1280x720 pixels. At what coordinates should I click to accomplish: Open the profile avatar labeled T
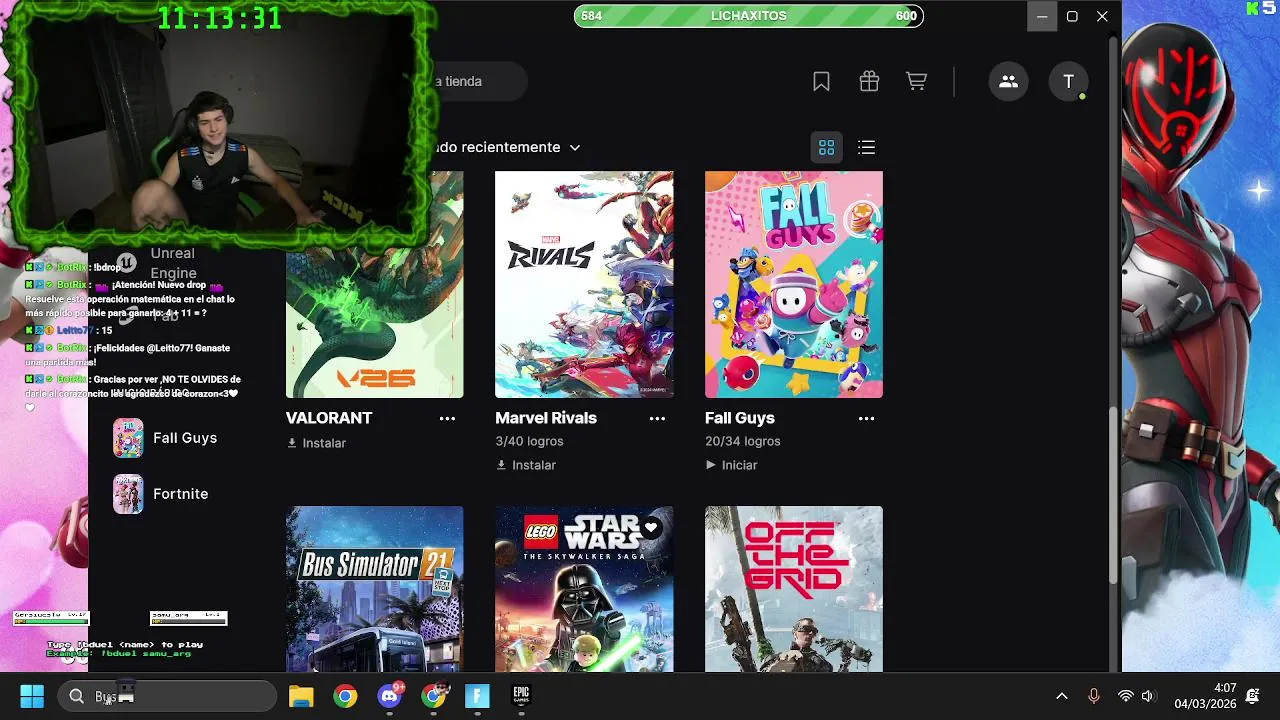point(1068,82)
